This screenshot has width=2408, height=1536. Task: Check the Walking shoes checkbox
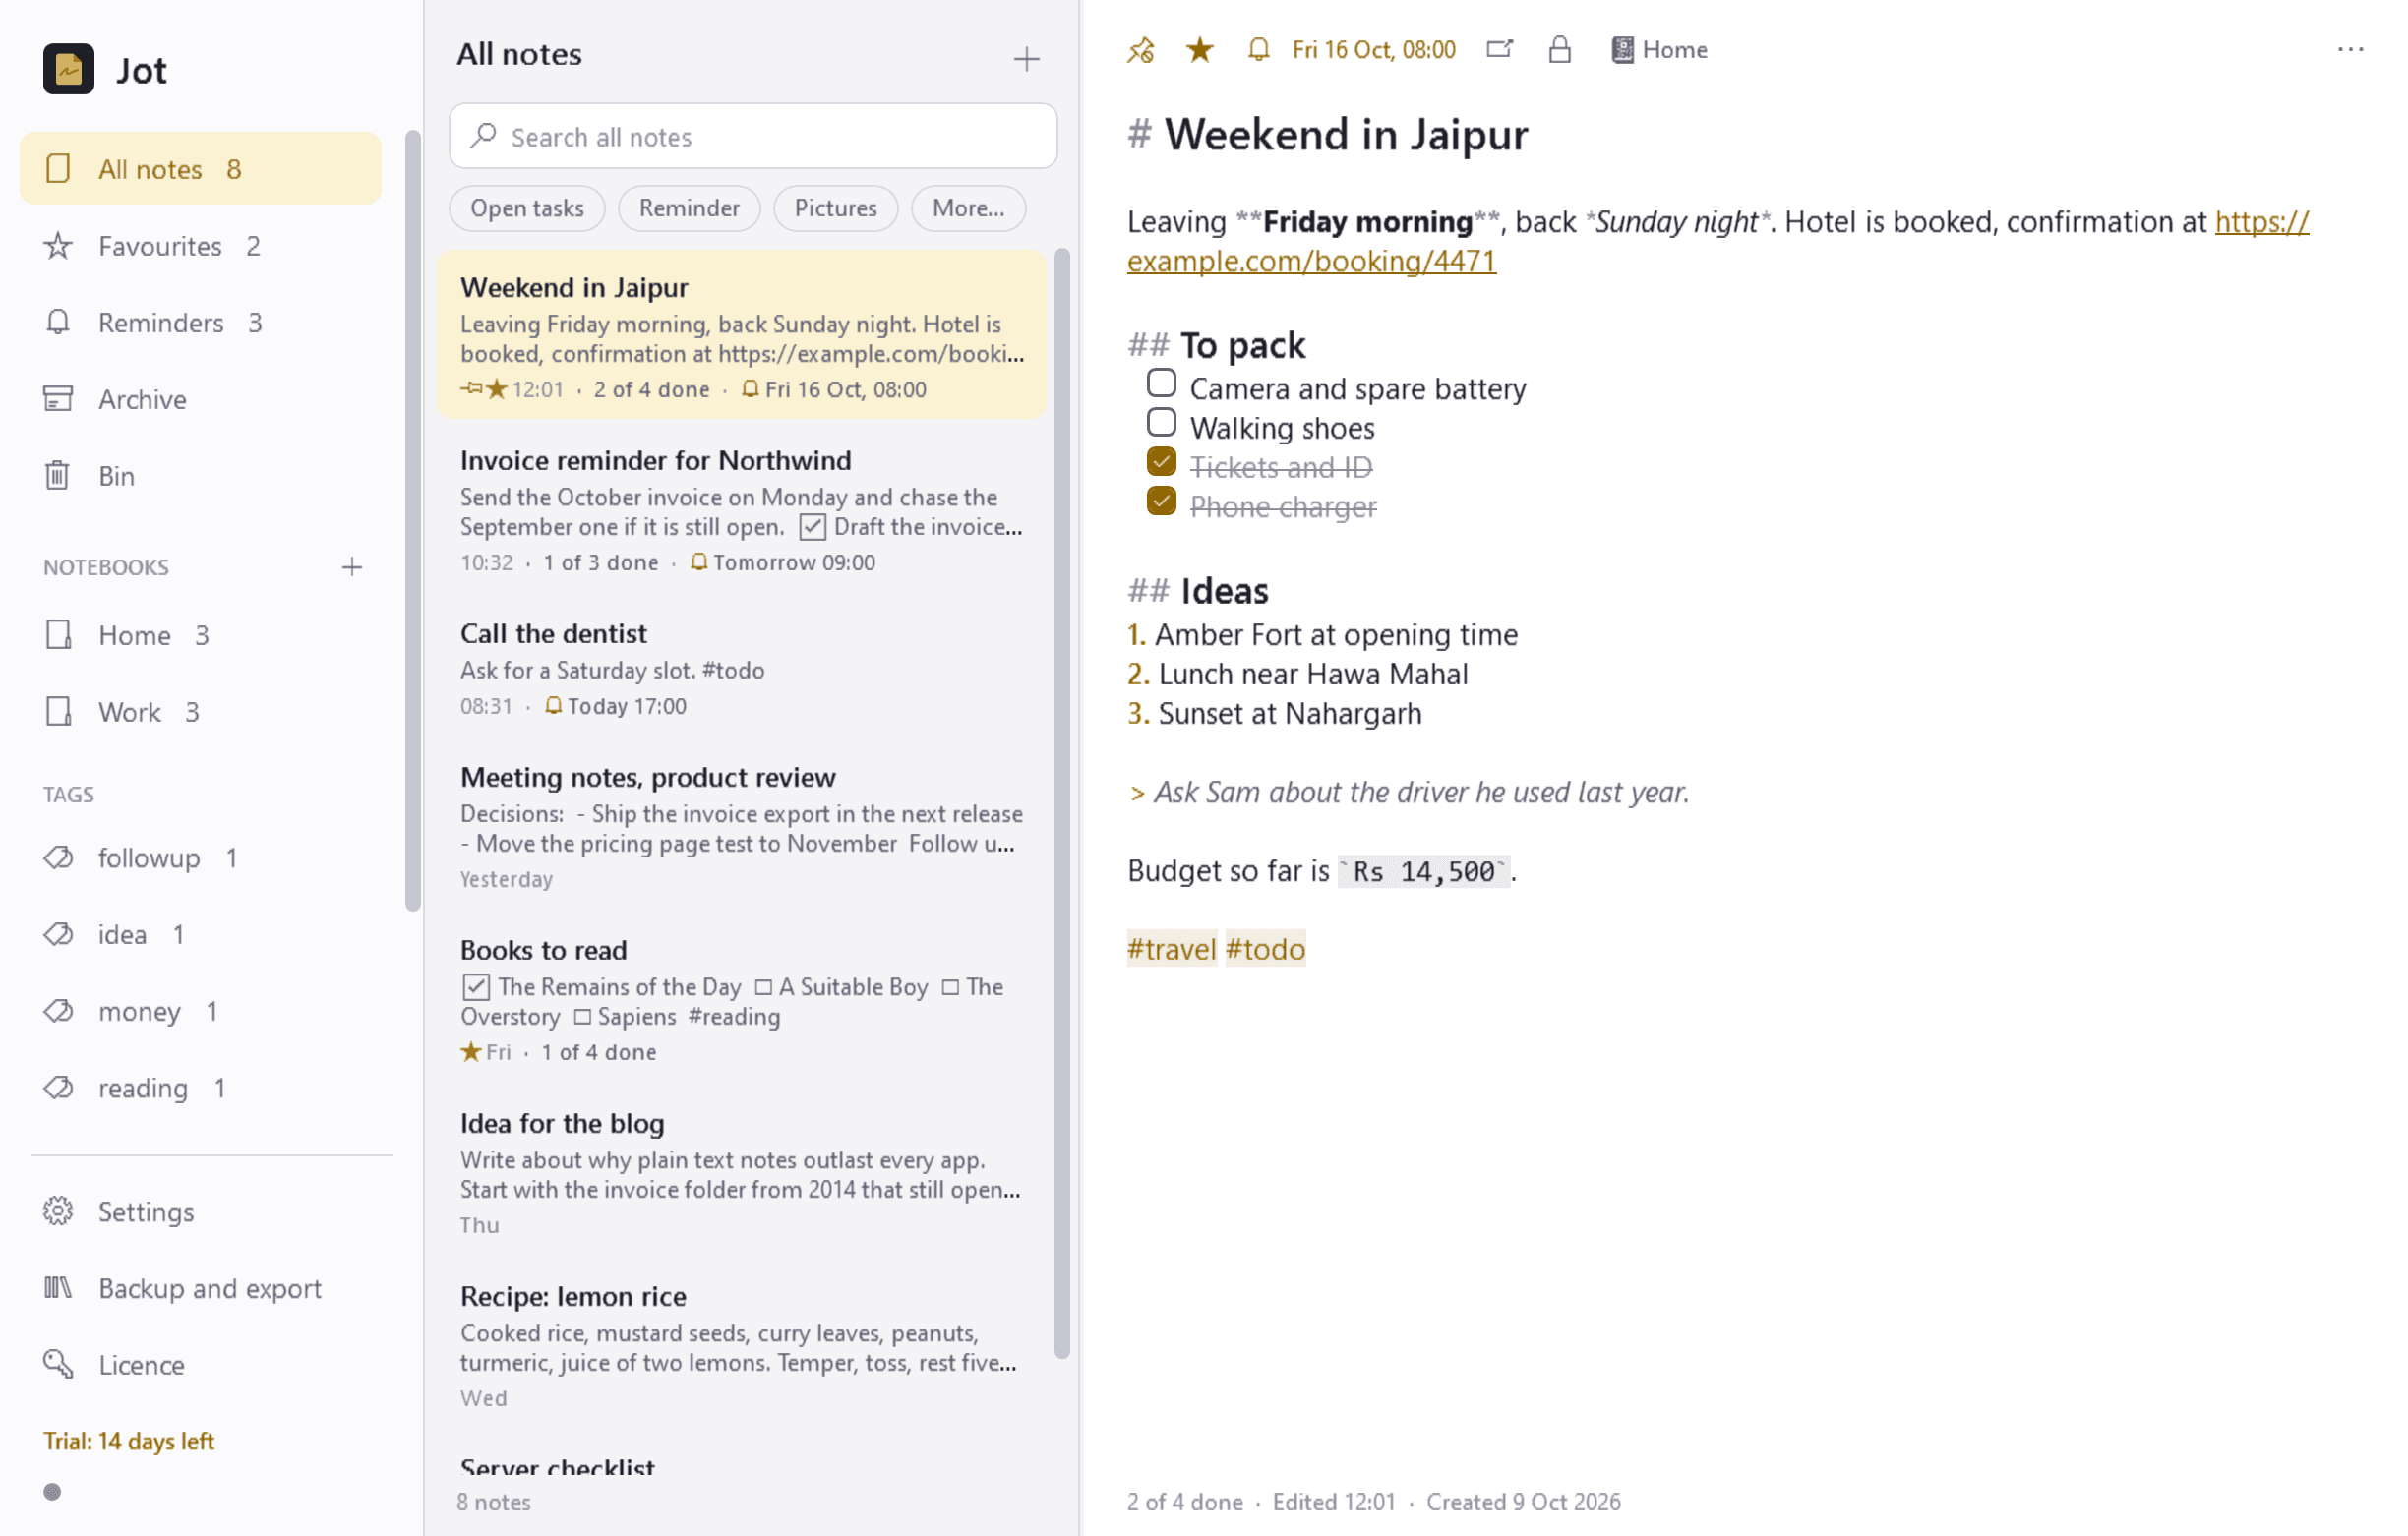click(x=1160, y=423)
